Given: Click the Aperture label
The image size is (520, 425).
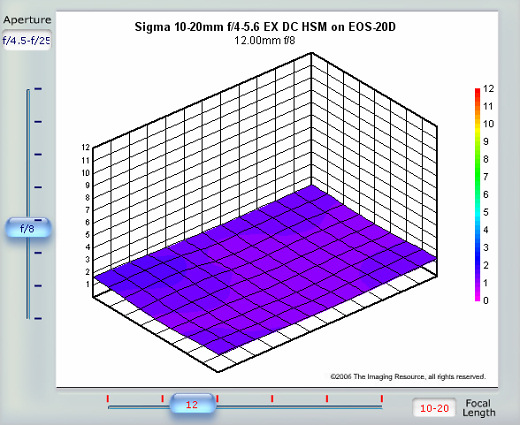Looking at the screenshot, I should (x=27, y=20).
